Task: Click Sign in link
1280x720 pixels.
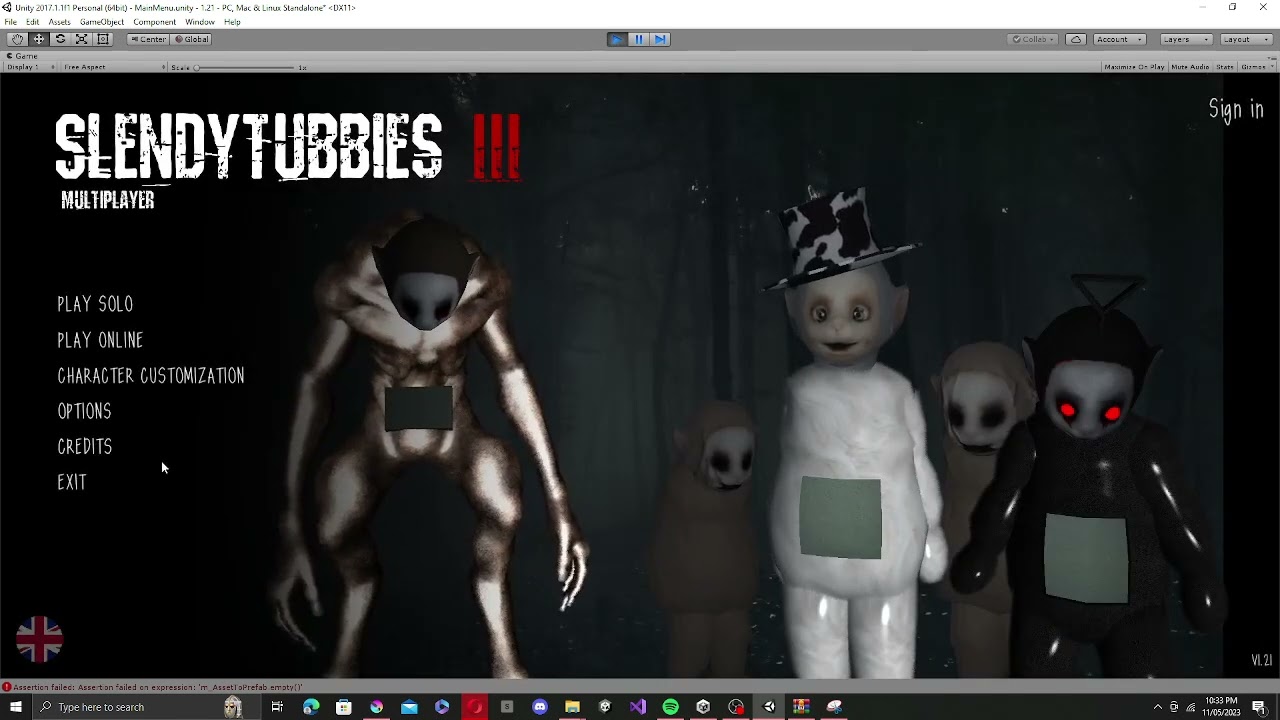Action: click(x=1236, y=109)
